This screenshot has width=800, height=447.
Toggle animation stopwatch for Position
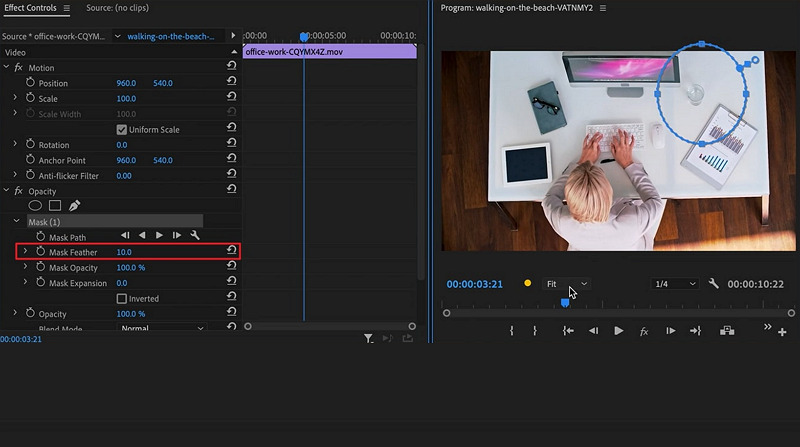click(x=30, y=82)
